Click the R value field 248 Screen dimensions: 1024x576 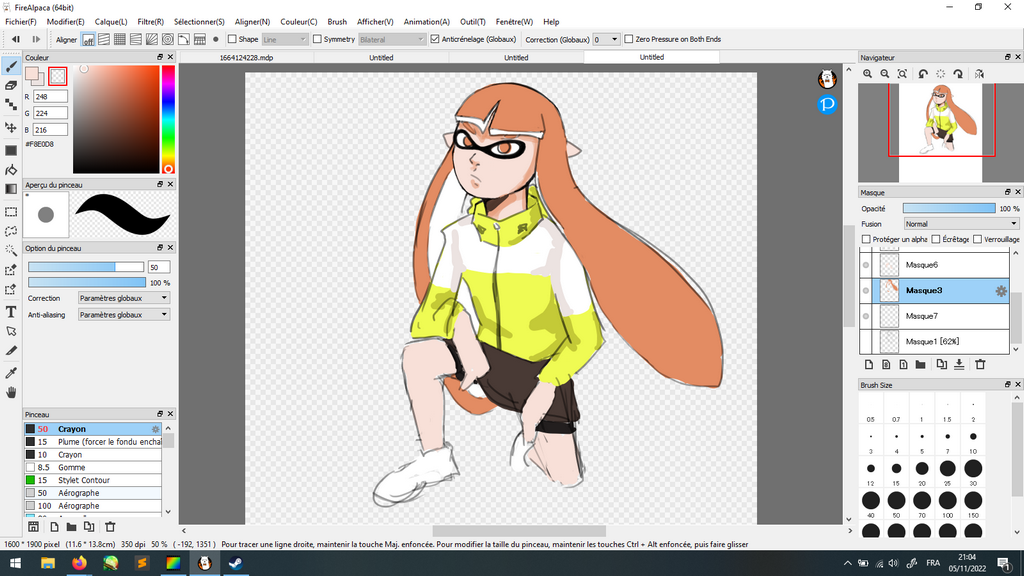click(x=50, y=97)
